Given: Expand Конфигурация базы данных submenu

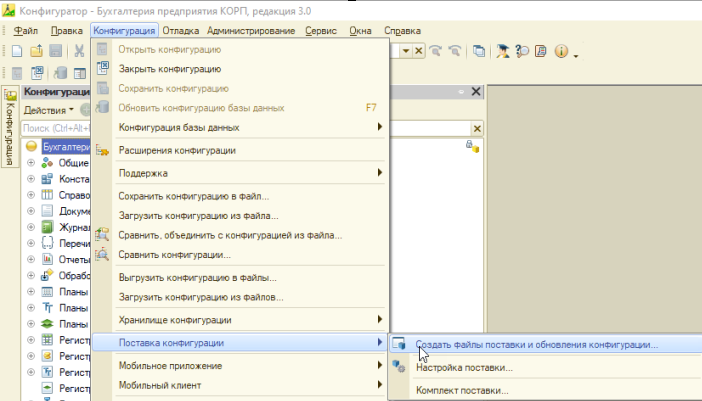Looking at the screenshot, I should 240,128.
